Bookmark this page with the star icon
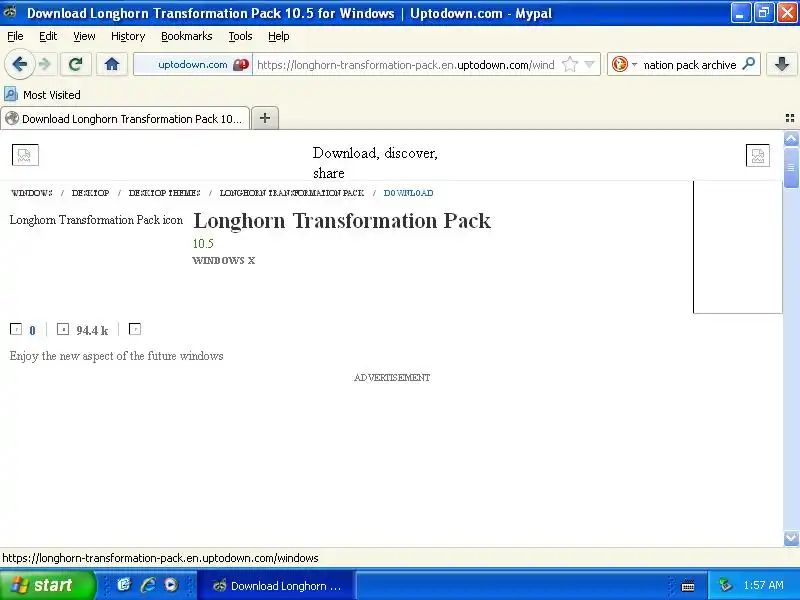 [569, 65]
